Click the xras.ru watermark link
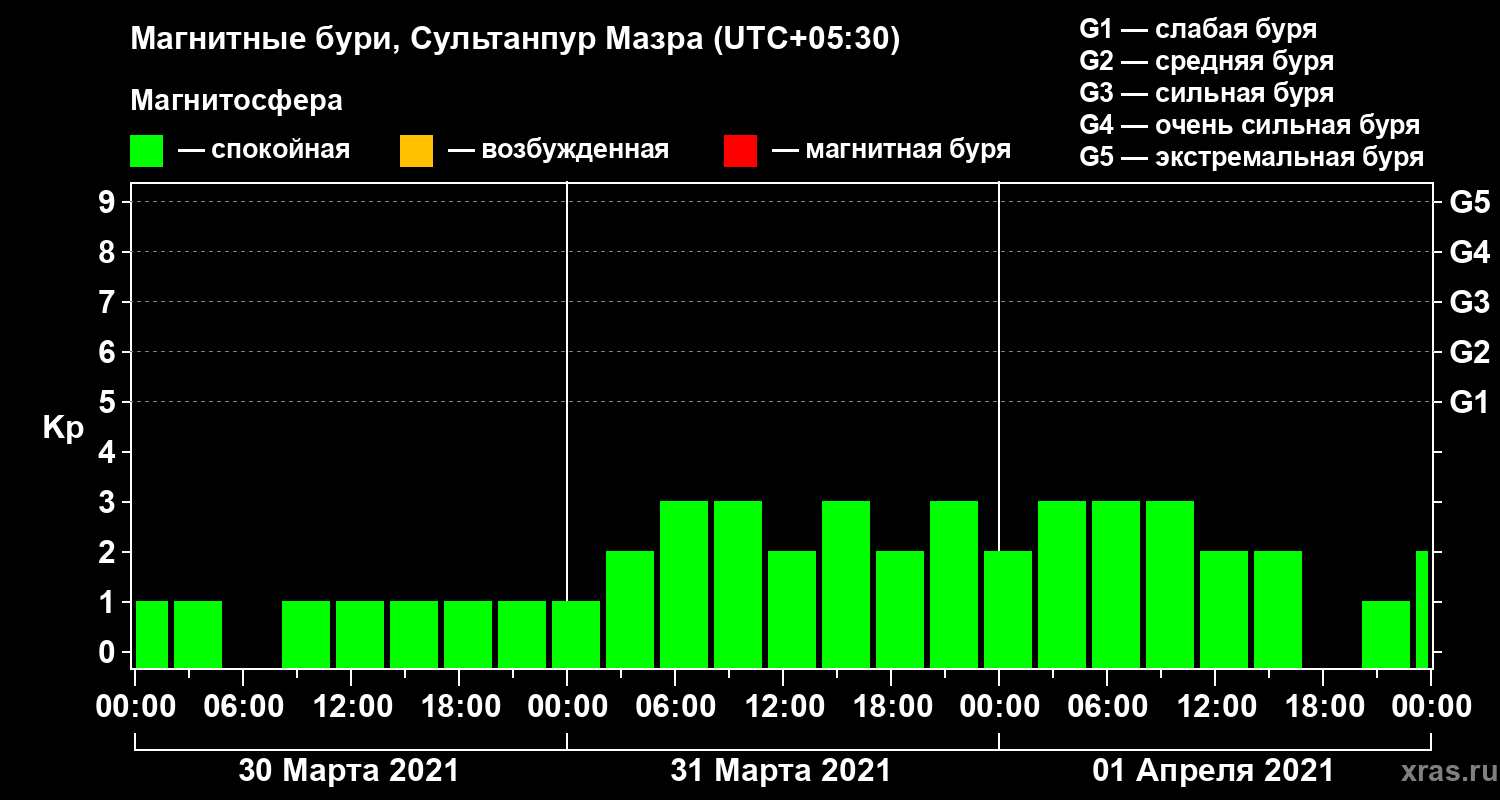The width and height of the screenshot is (1500, 800). pos(1443,772)
